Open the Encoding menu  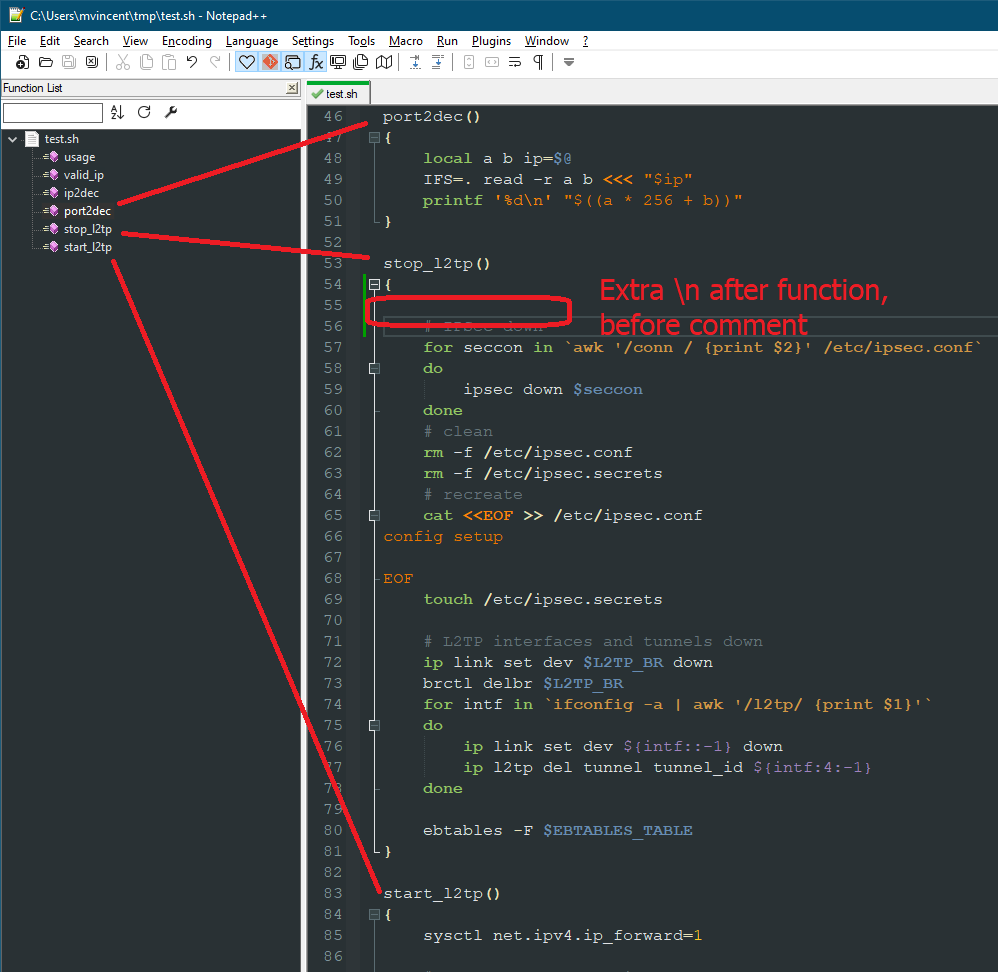click(x=186, y=41)
